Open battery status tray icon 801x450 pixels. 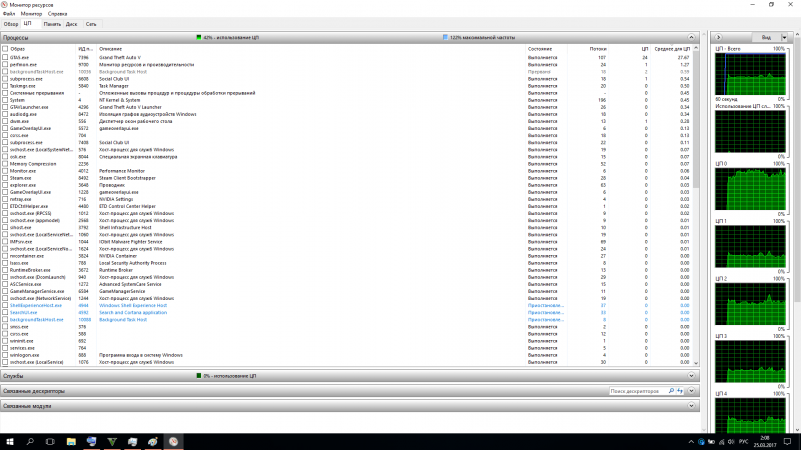click(x=711, y=442)
